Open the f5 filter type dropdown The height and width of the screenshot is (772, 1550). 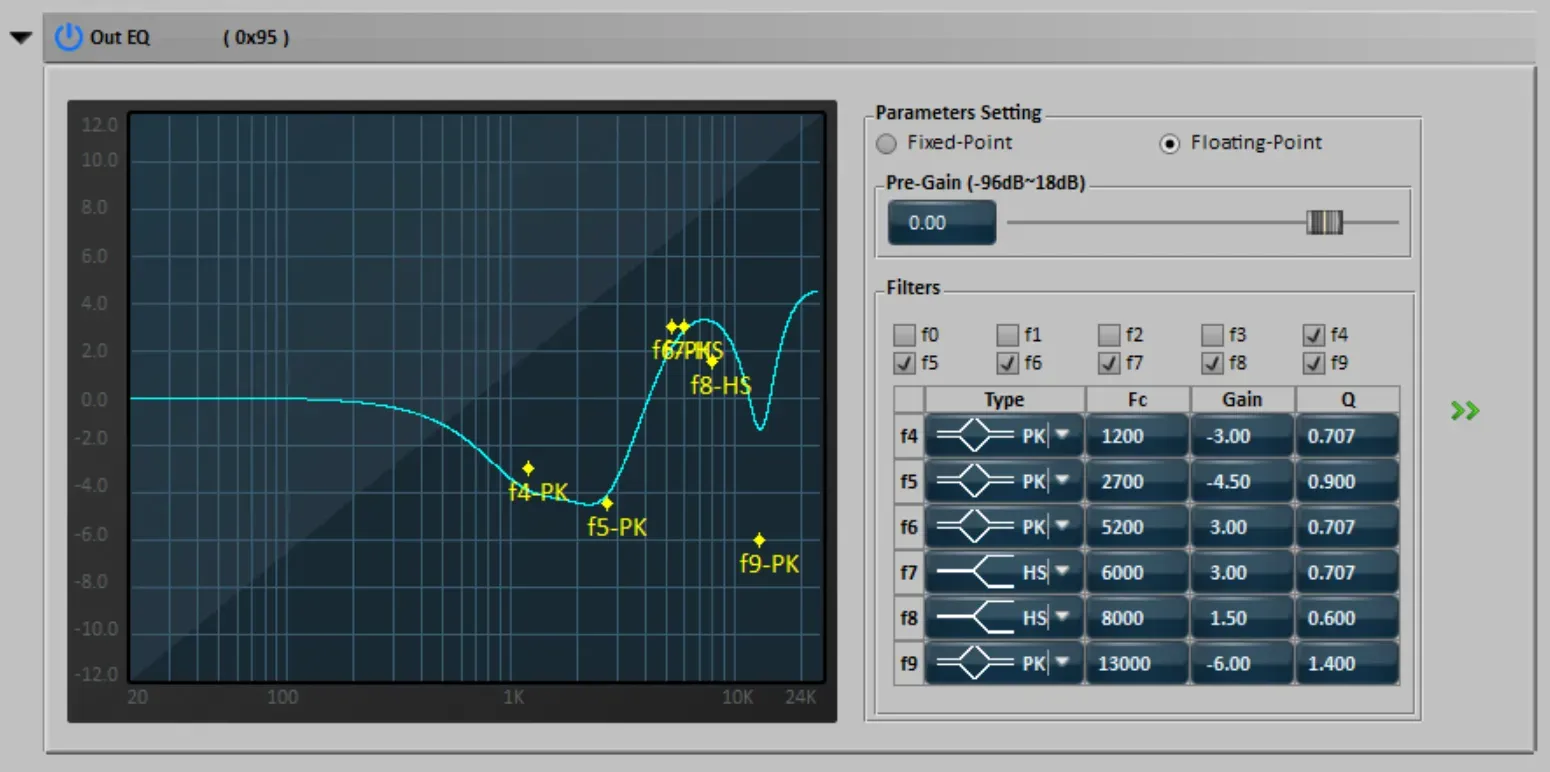pos(1062,481)
